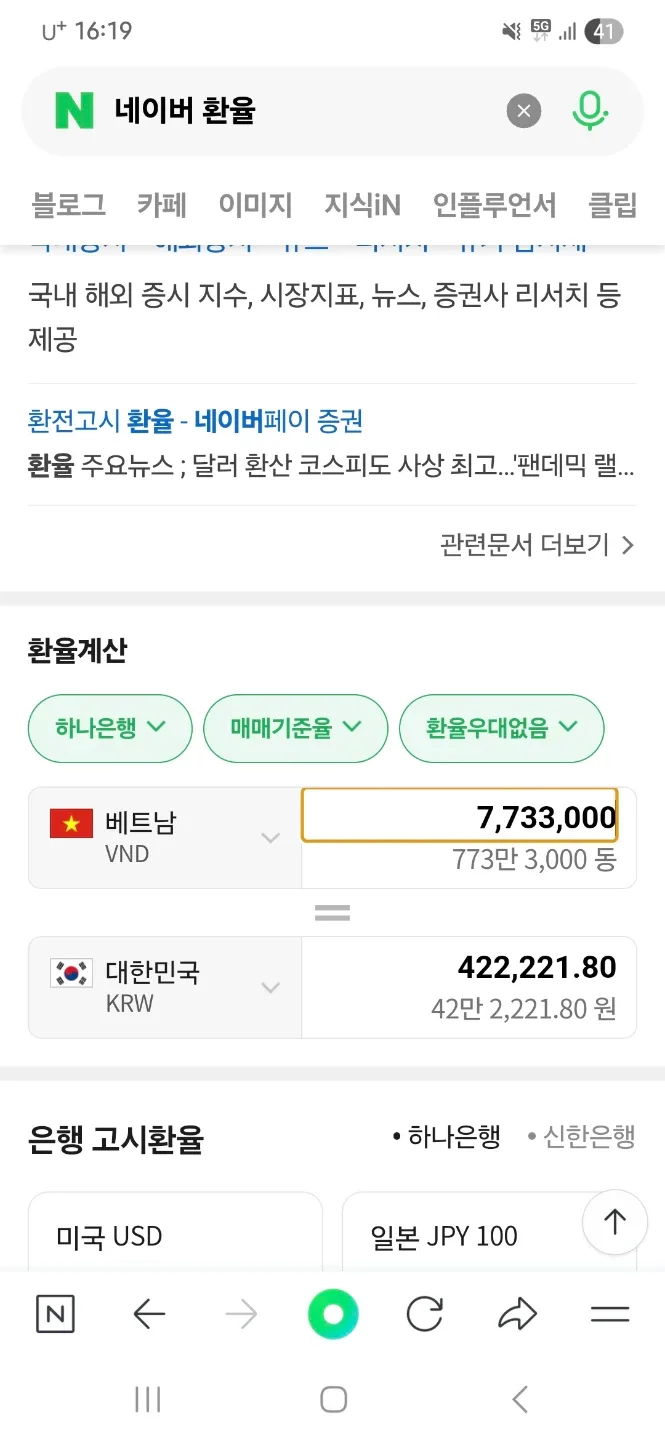Open Naver home from bottom N icon
Image resolution: width=665 pixels, height=1440 pixels.
tap(55, 1314)
